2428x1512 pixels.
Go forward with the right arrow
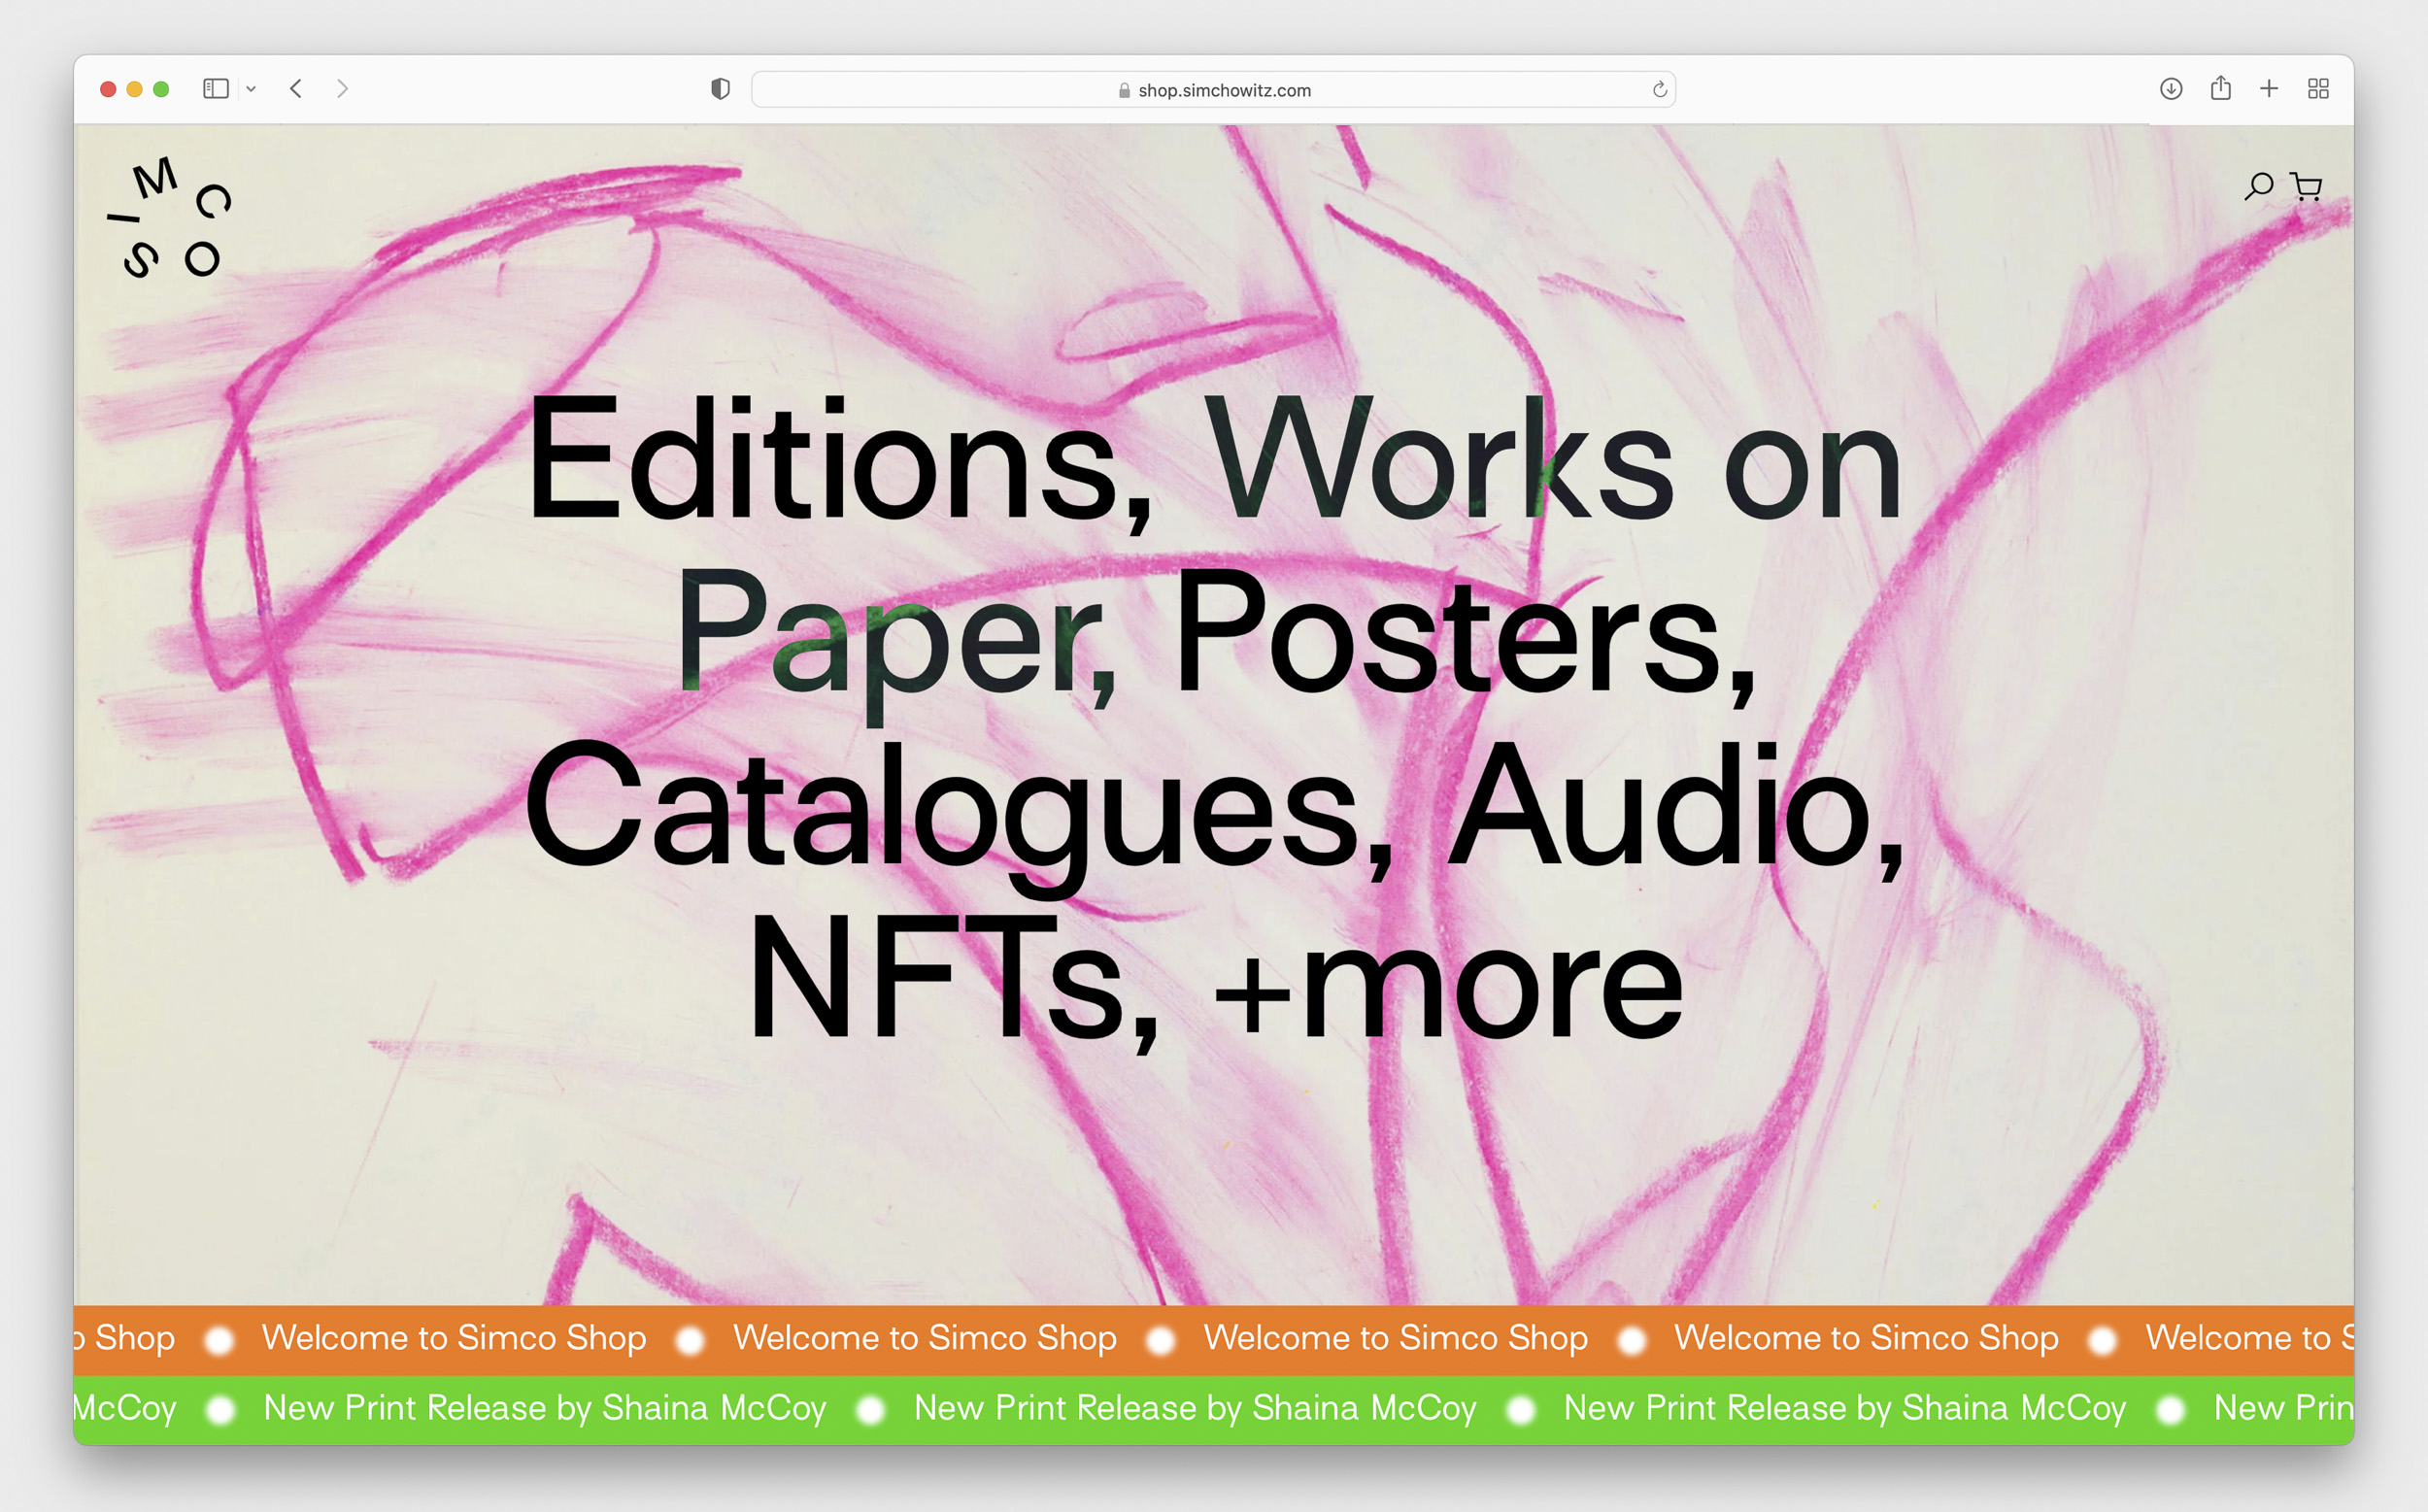pyautogui.click(x=342, y=89)
